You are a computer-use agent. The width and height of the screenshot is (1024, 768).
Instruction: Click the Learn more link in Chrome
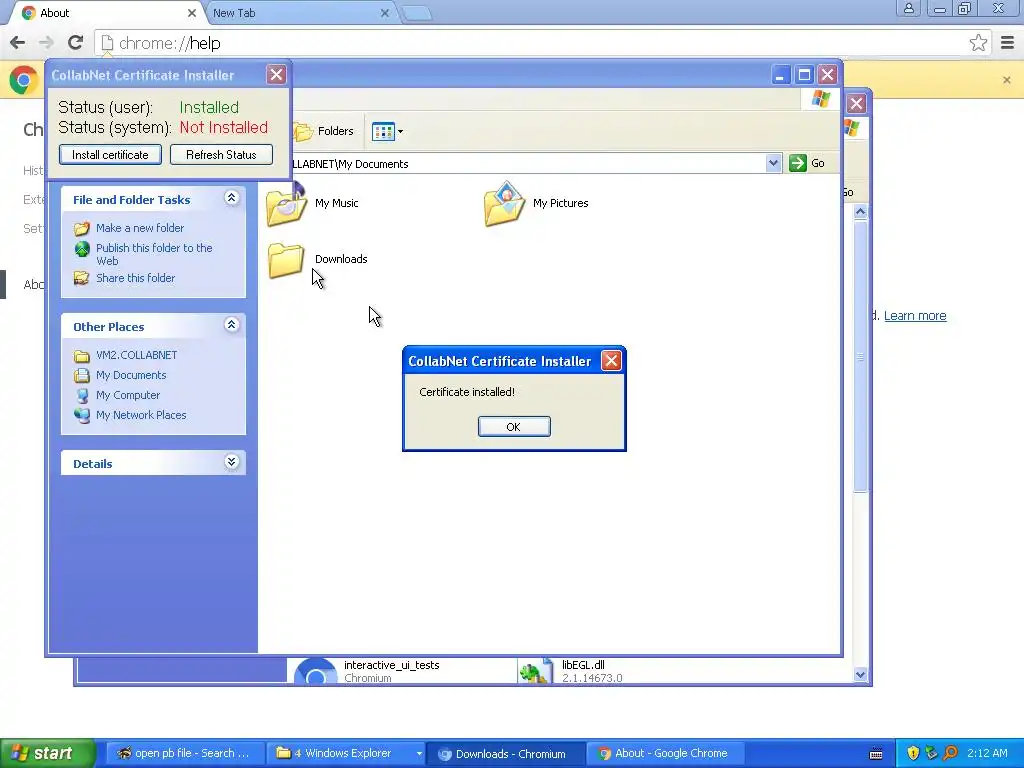pos(915,316)
